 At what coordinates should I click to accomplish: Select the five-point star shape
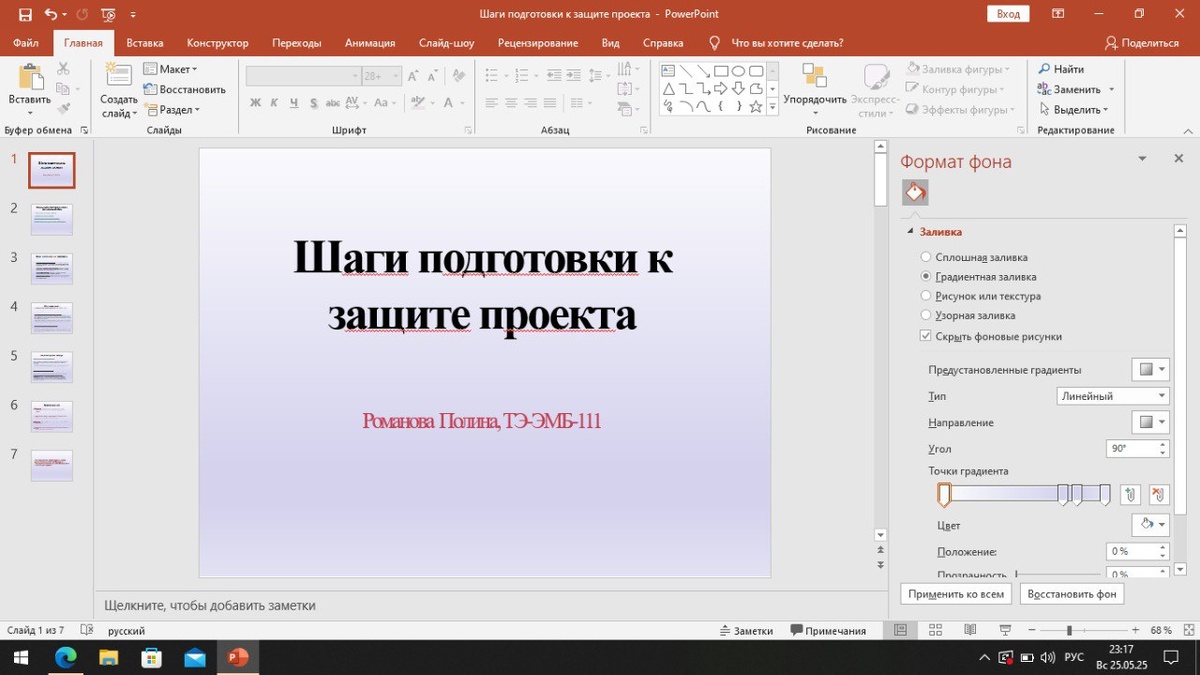click(x=756, y=106)
